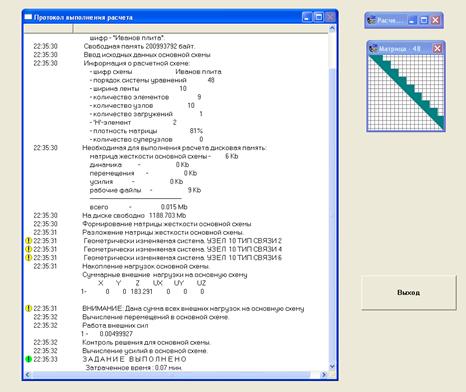Click the first column header of the log

pos(48,29)
